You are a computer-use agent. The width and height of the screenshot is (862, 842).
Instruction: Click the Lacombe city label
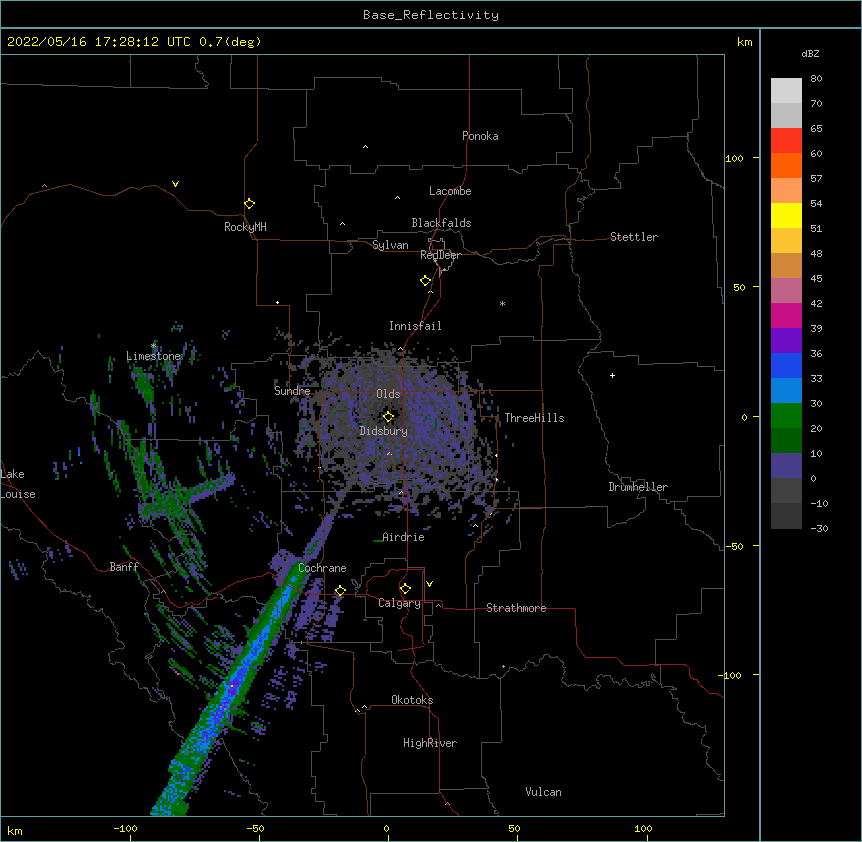(450, 191)
